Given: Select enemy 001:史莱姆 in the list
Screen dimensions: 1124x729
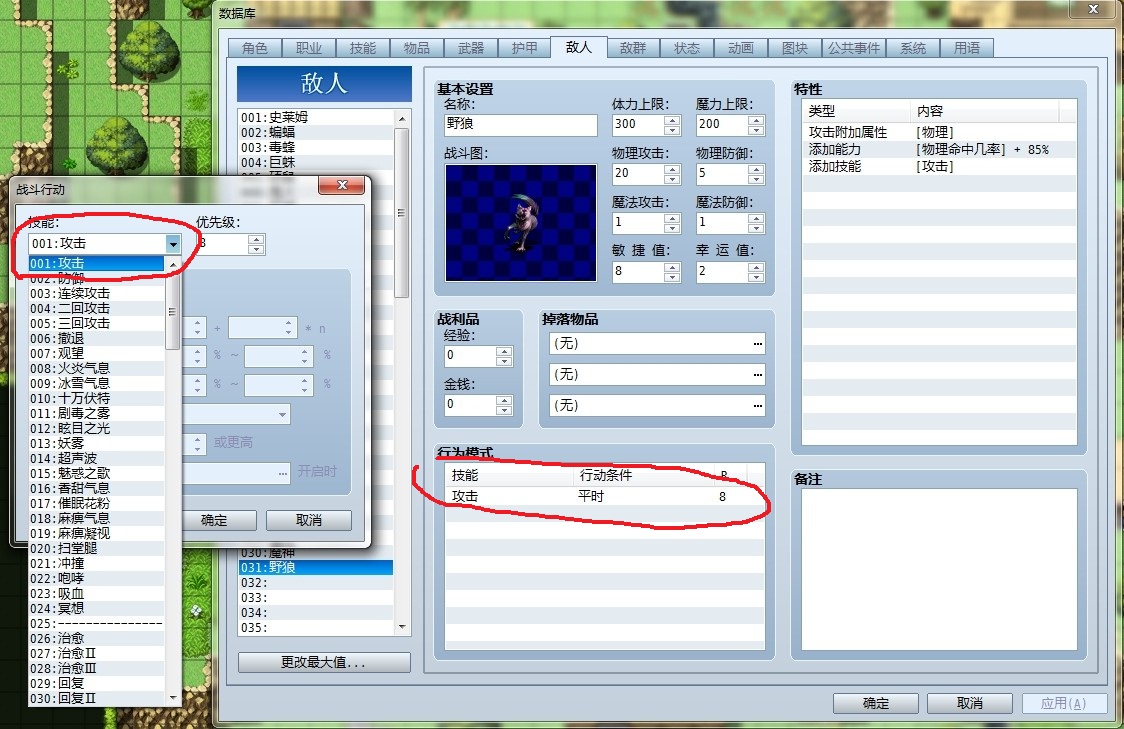Looking at the screenshot, I should tap(315, 118).
